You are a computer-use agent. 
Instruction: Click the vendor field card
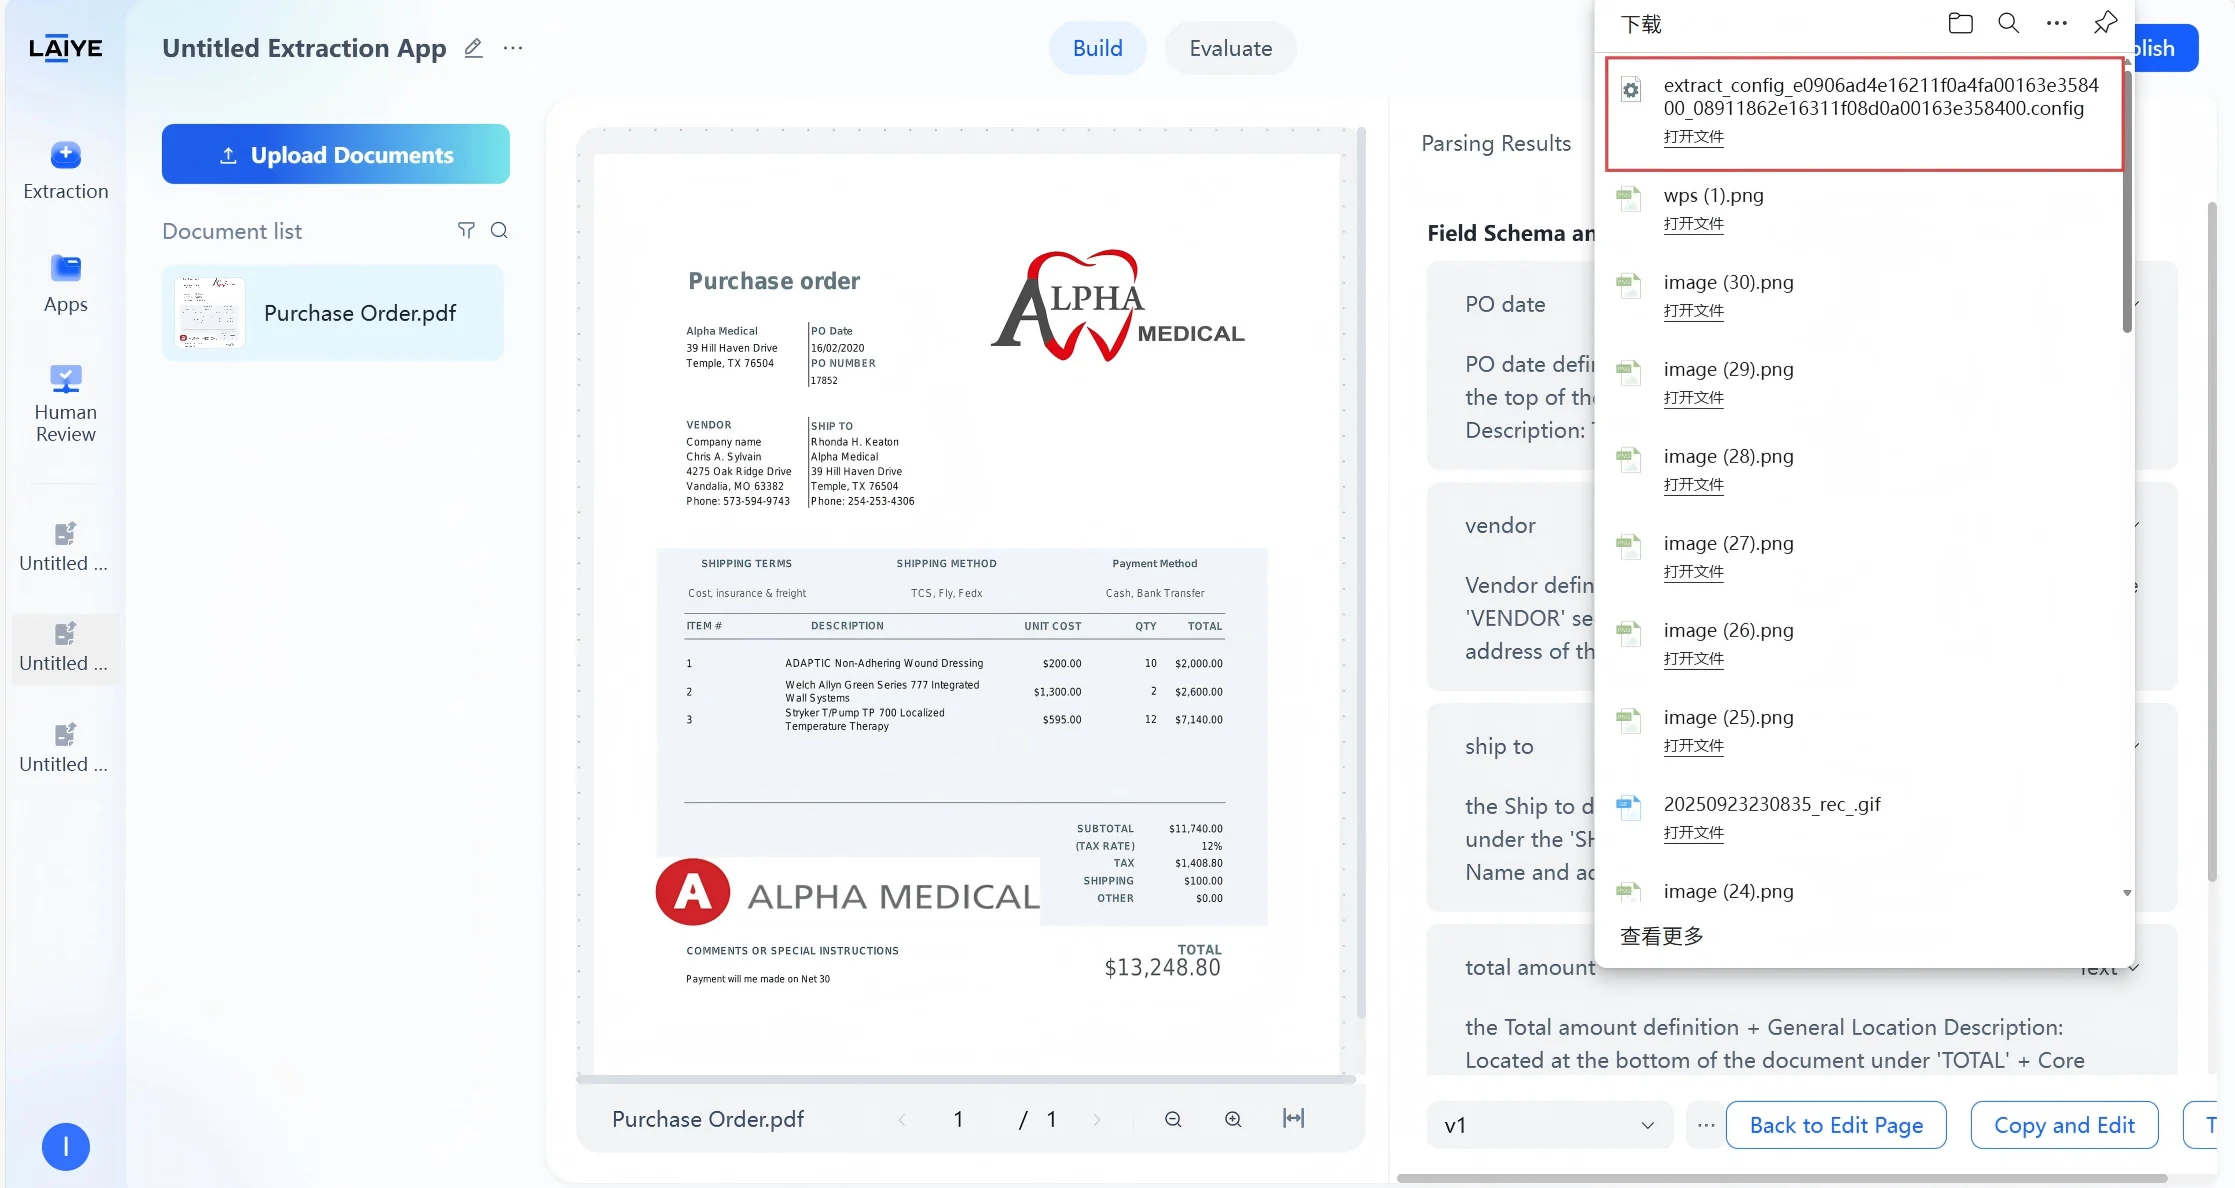pyautogui.click(x=1510, y=586)
